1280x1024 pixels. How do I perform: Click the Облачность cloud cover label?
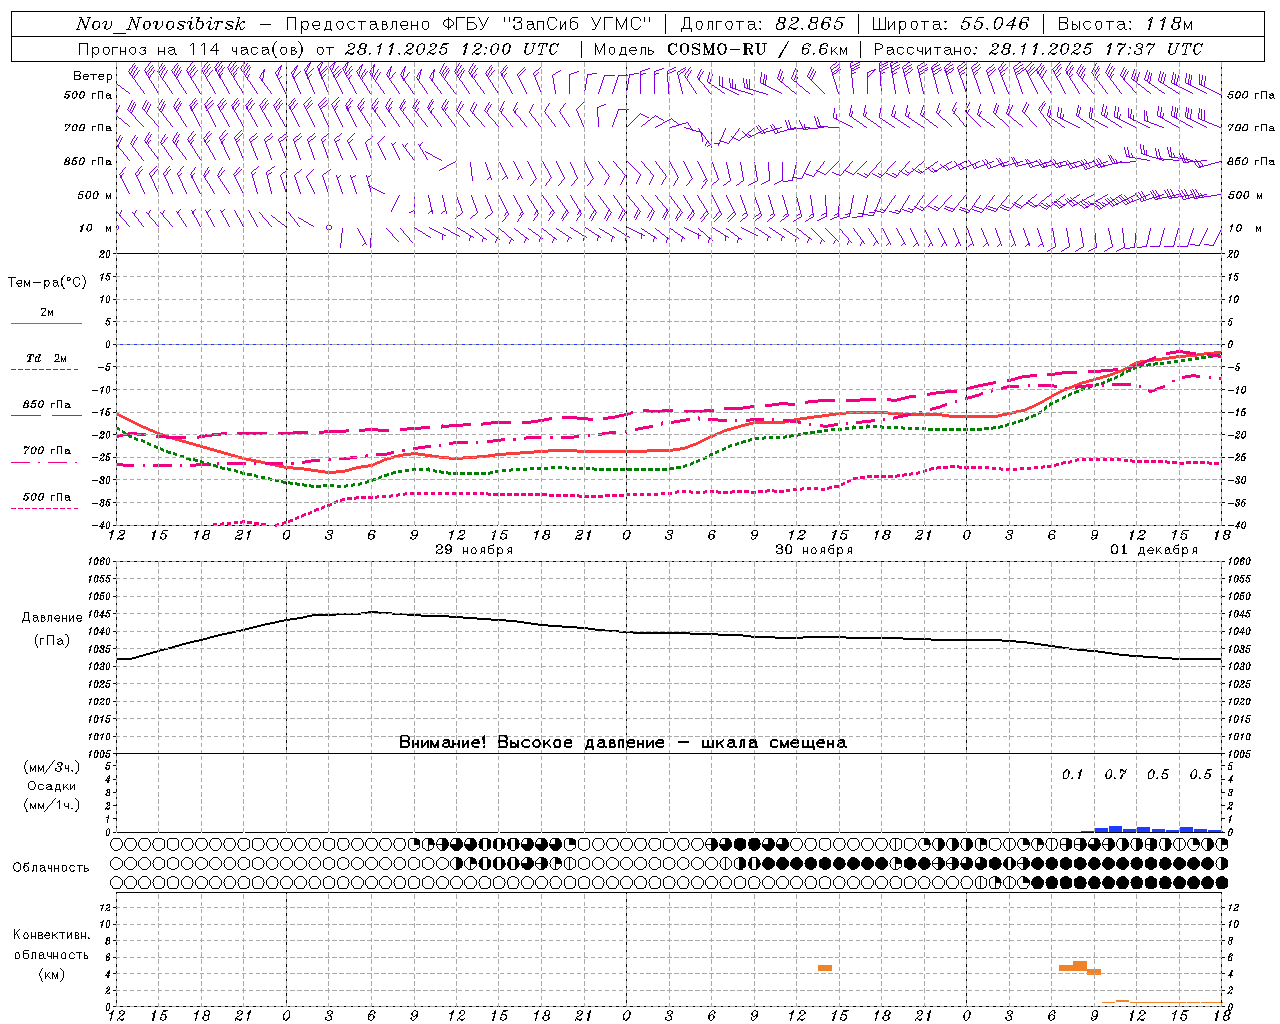(x=51, y=867)
